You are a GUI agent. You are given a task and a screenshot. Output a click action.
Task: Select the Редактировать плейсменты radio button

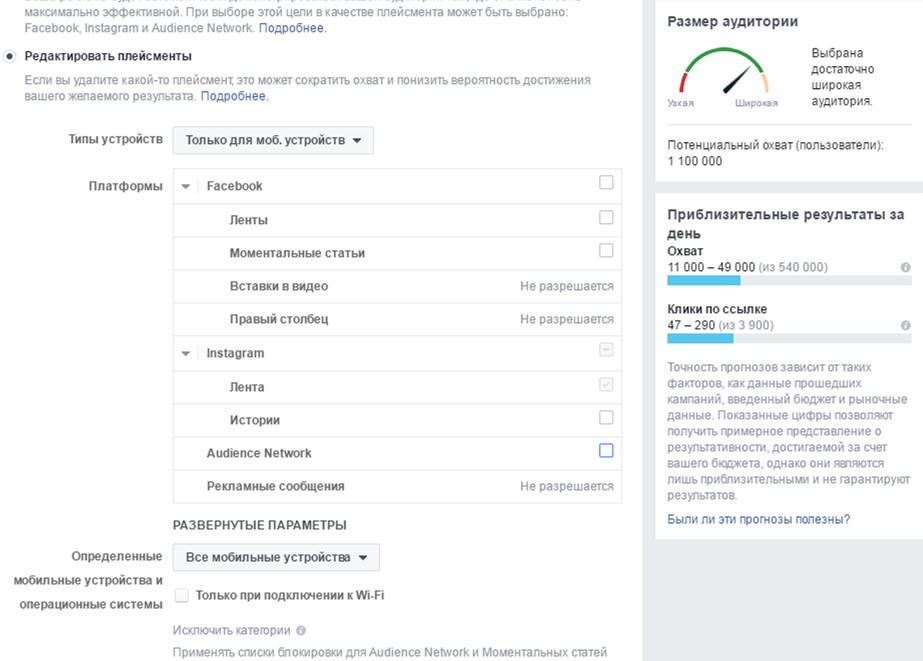(10, 56)
